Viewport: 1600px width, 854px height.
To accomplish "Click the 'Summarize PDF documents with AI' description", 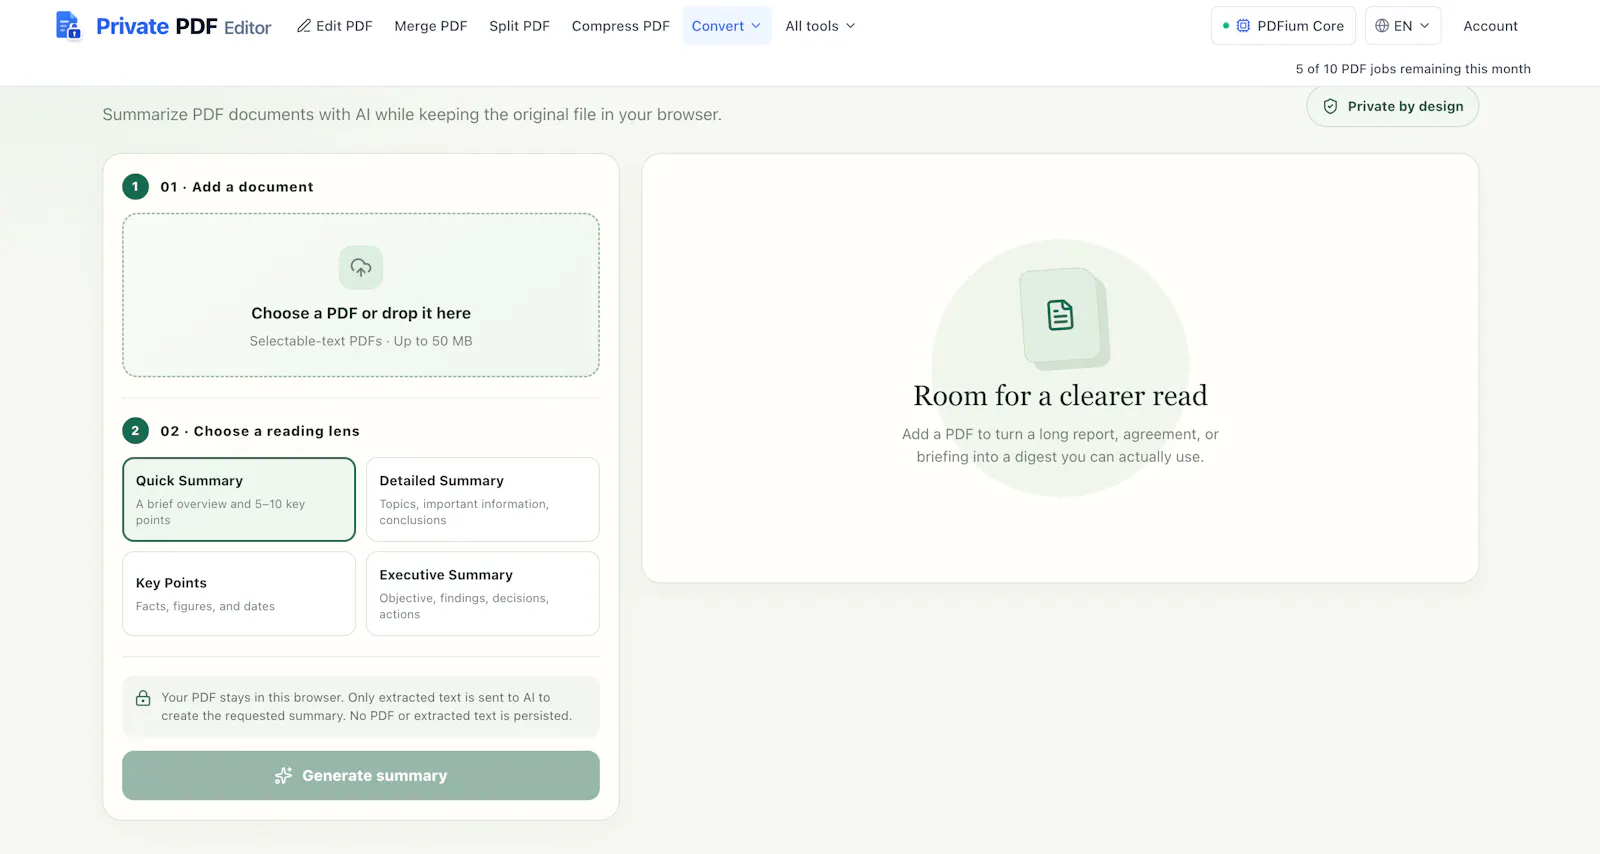I will [x=412, y=115].
